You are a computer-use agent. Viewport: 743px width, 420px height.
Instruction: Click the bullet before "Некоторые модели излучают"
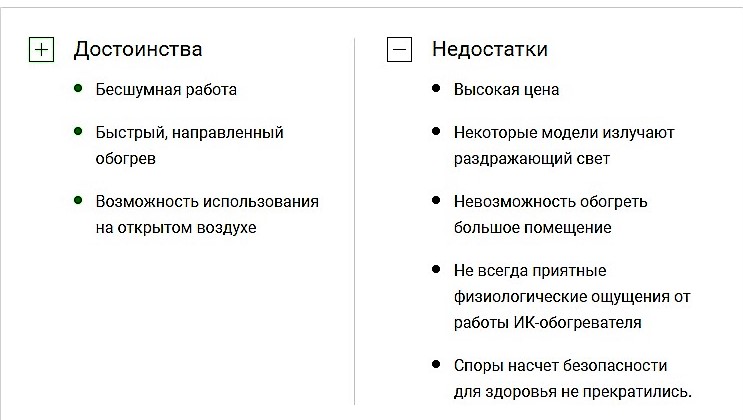[436, 131]
